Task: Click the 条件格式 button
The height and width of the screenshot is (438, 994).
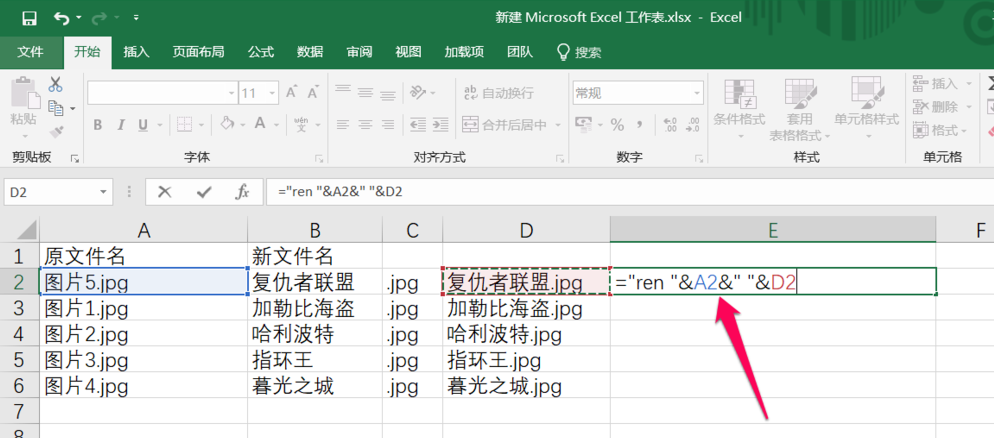Action: (x=739, y=108)
